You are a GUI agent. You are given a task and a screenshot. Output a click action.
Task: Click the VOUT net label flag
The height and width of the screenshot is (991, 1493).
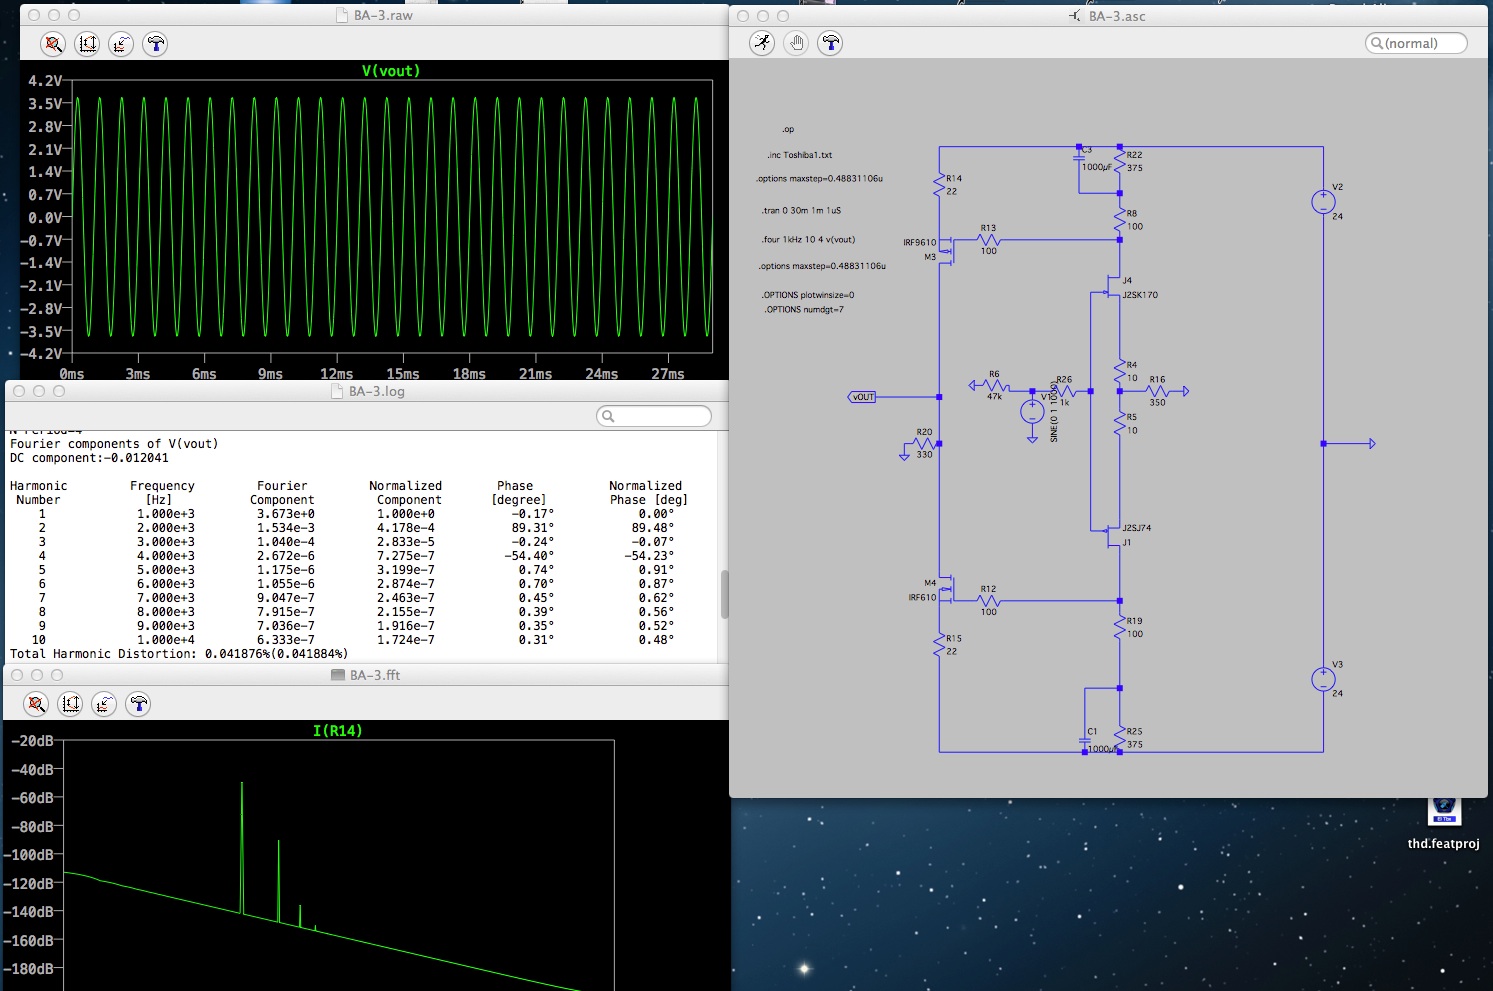862,397
